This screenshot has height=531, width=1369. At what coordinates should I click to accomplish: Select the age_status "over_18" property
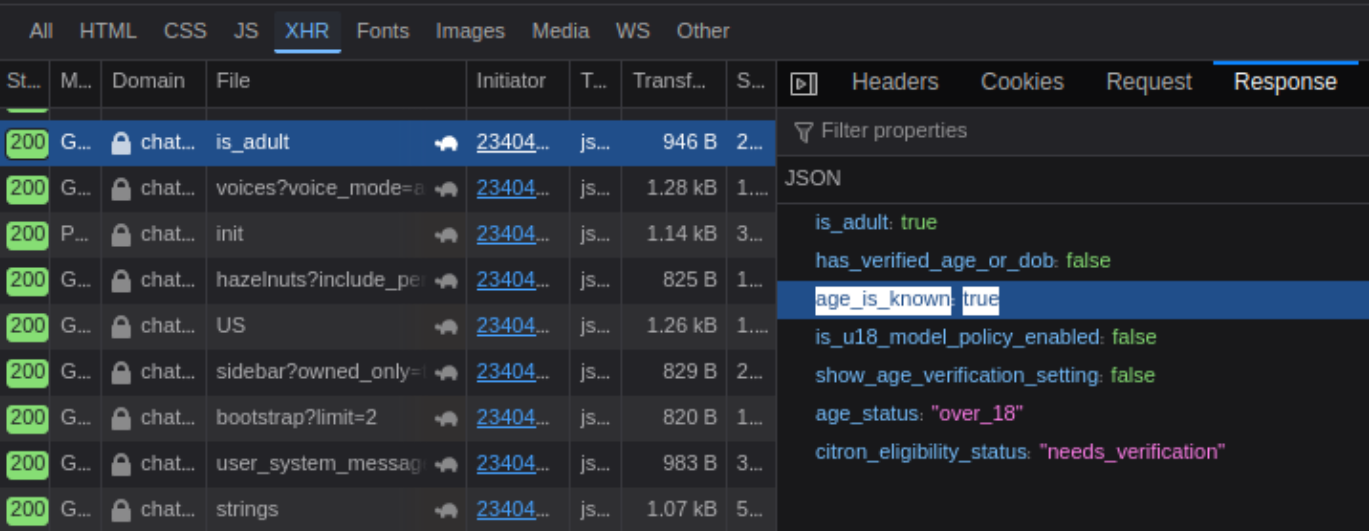(x=1073, y=413)
